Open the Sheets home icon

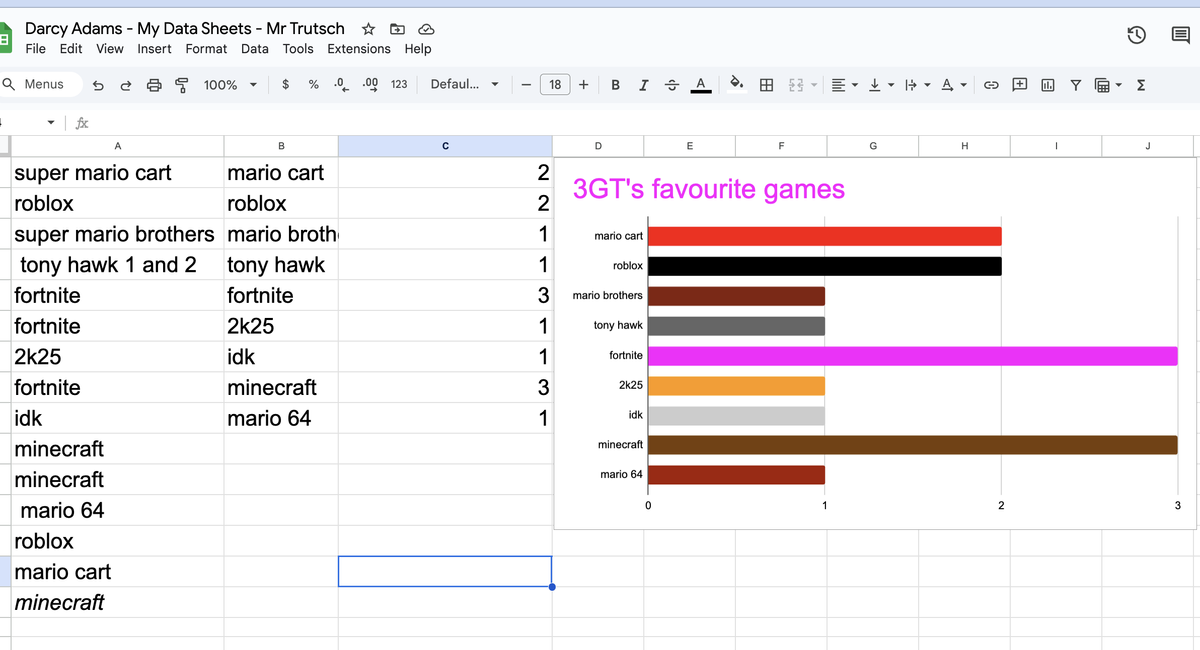4,38
